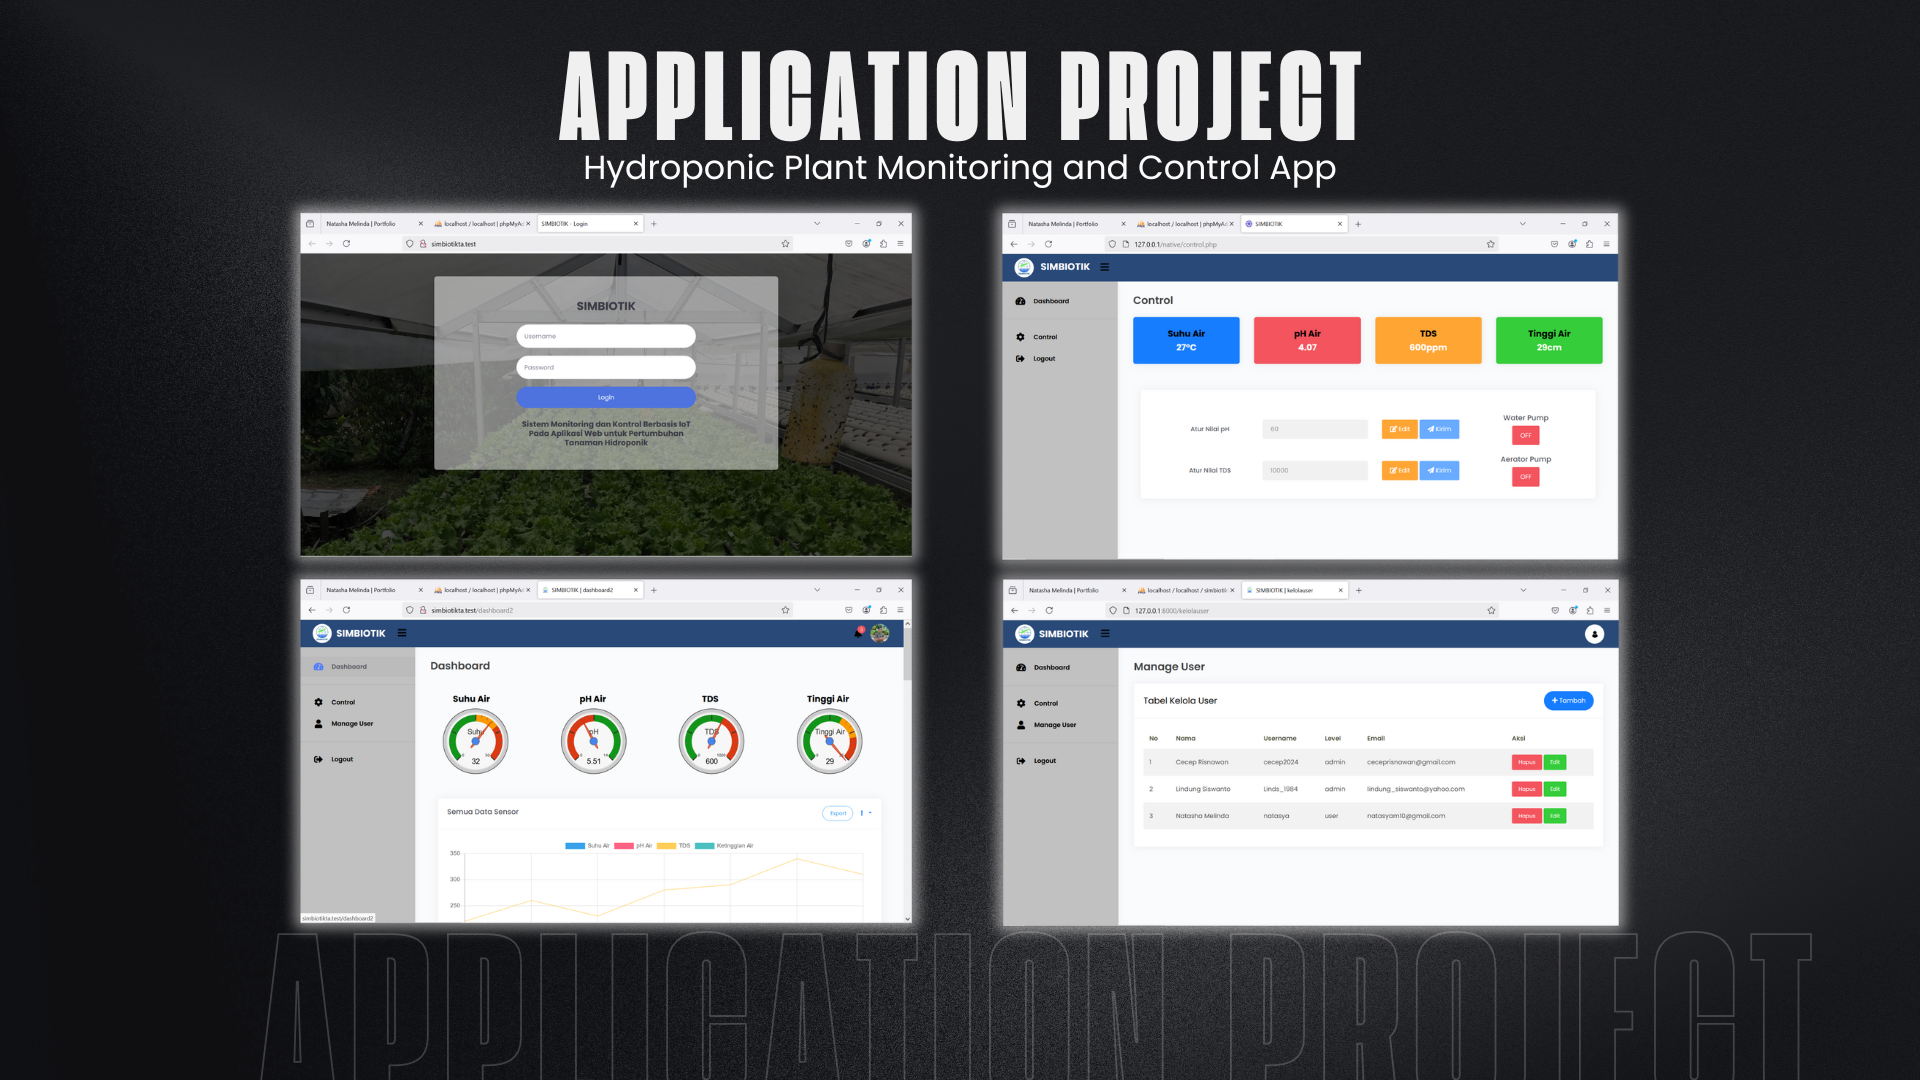Click the orange TDS 600ppm card
1920x1080 pixels.
click(x=1428, y=340)
